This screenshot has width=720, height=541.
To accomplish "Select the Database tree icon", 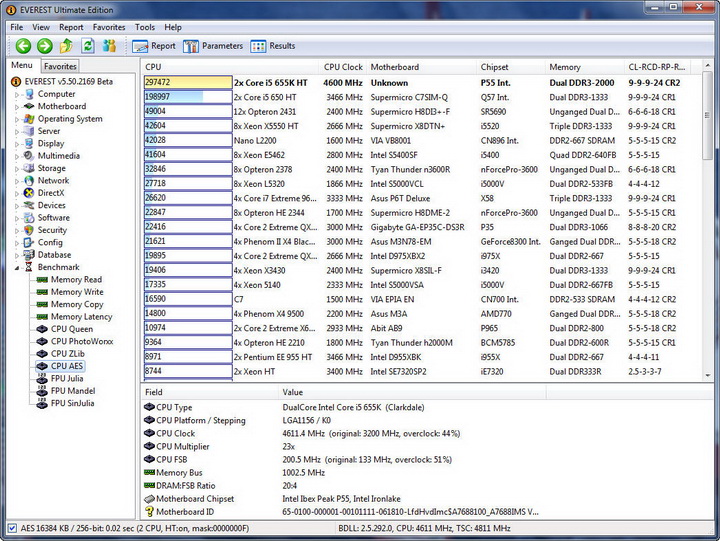I will pos(29,255).
